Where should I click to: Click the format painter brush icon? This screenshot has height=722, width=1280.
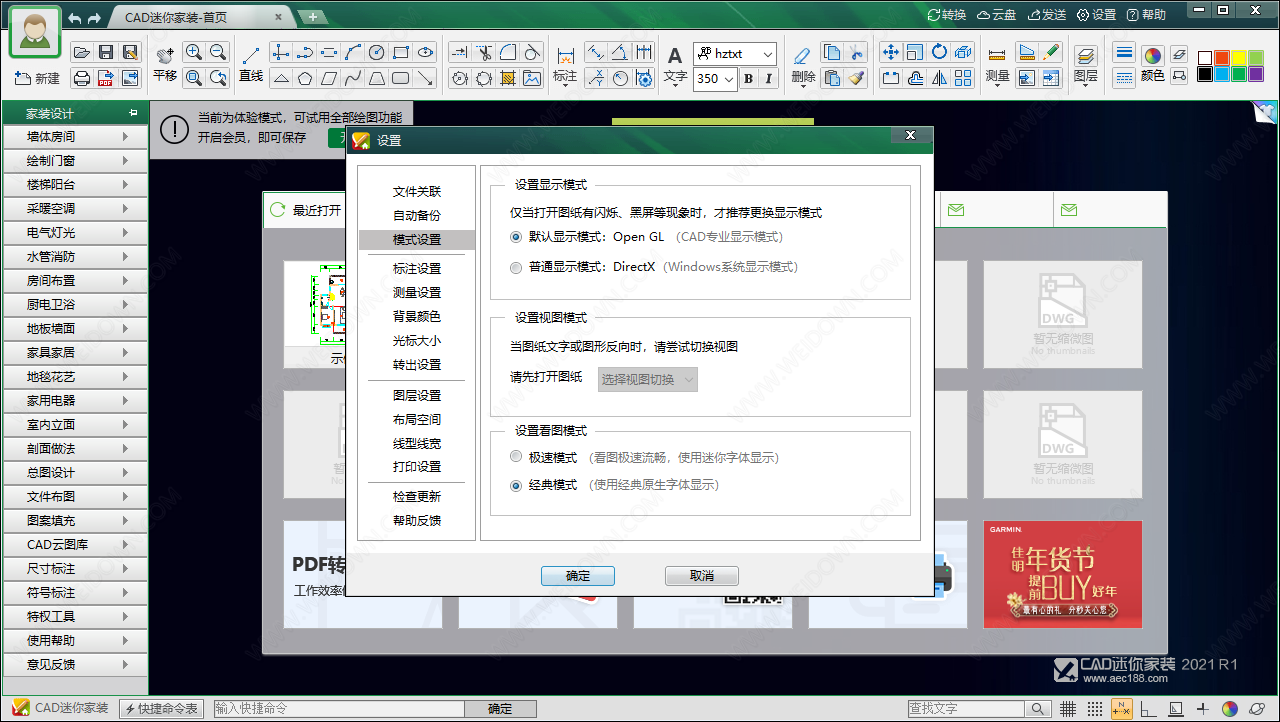pyautogui.click(x=856, y=78)
